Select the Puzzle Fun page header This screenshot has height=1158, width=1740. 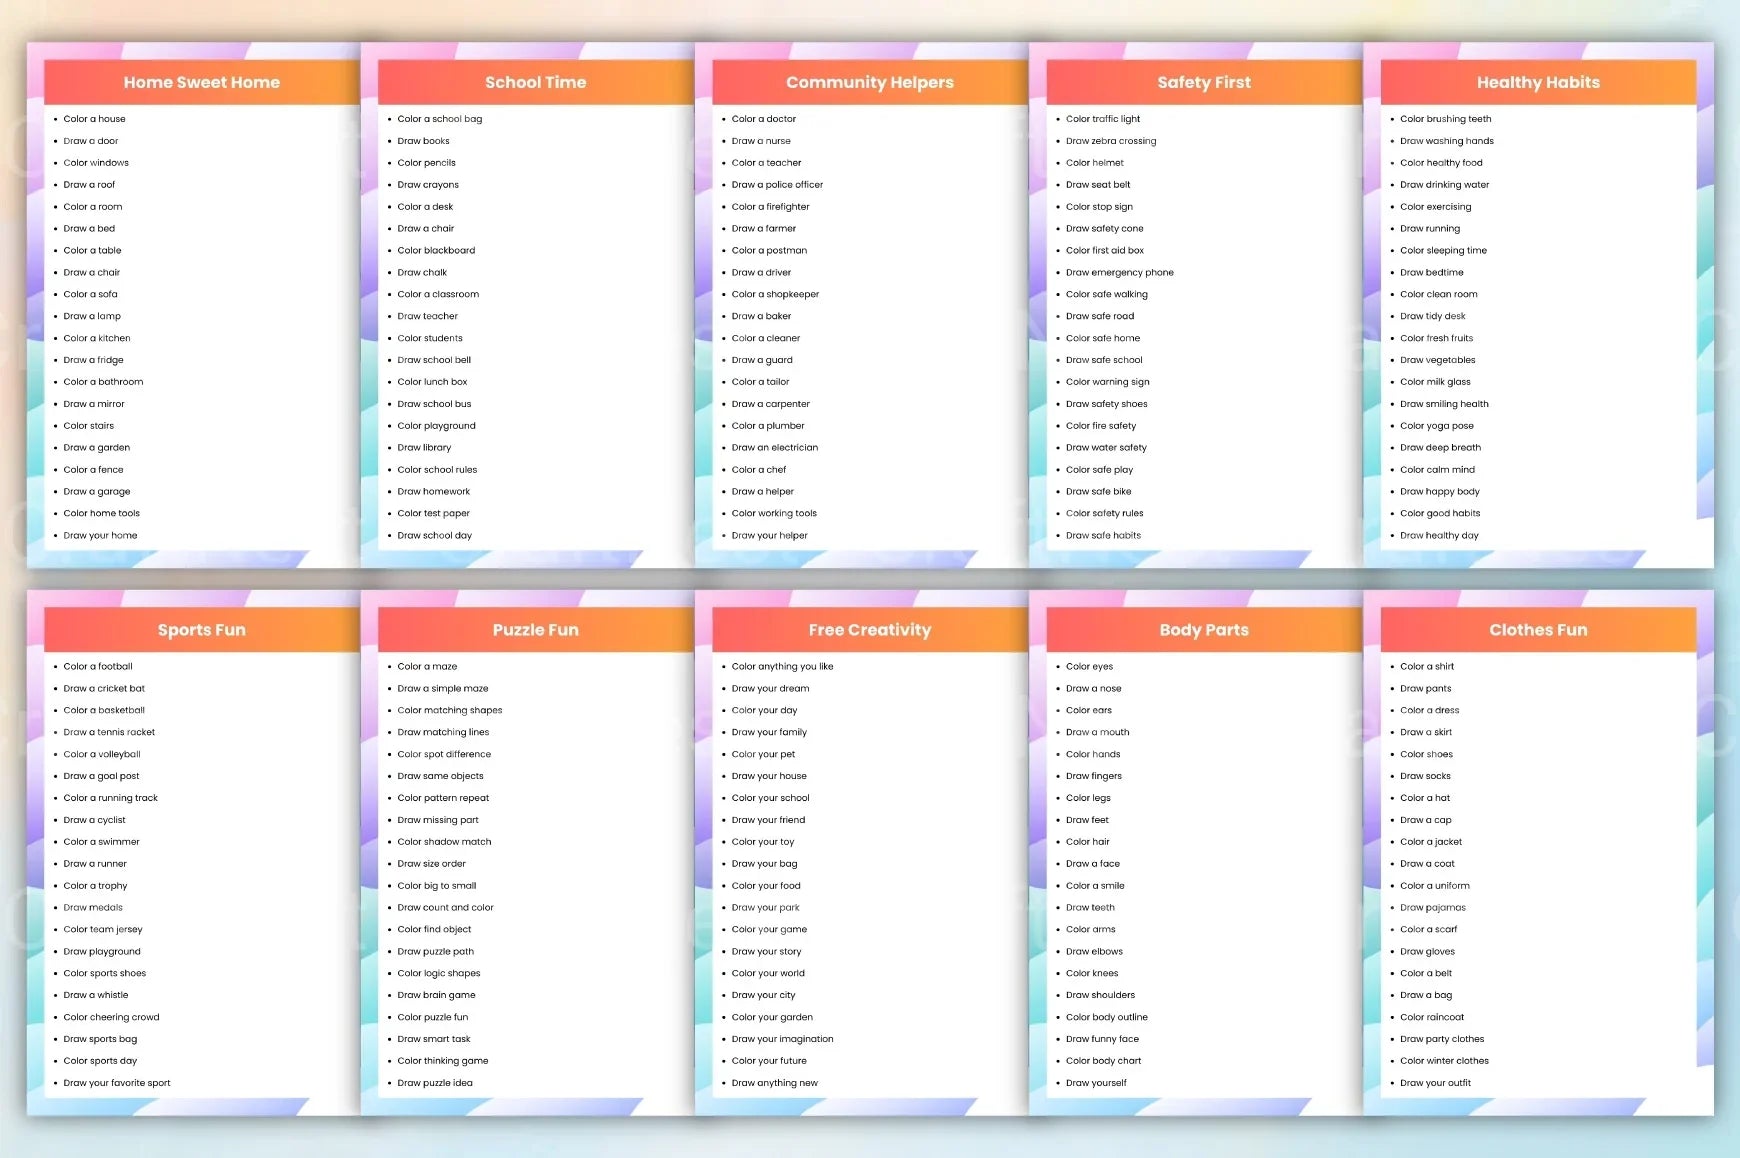[x=536, y=630]
